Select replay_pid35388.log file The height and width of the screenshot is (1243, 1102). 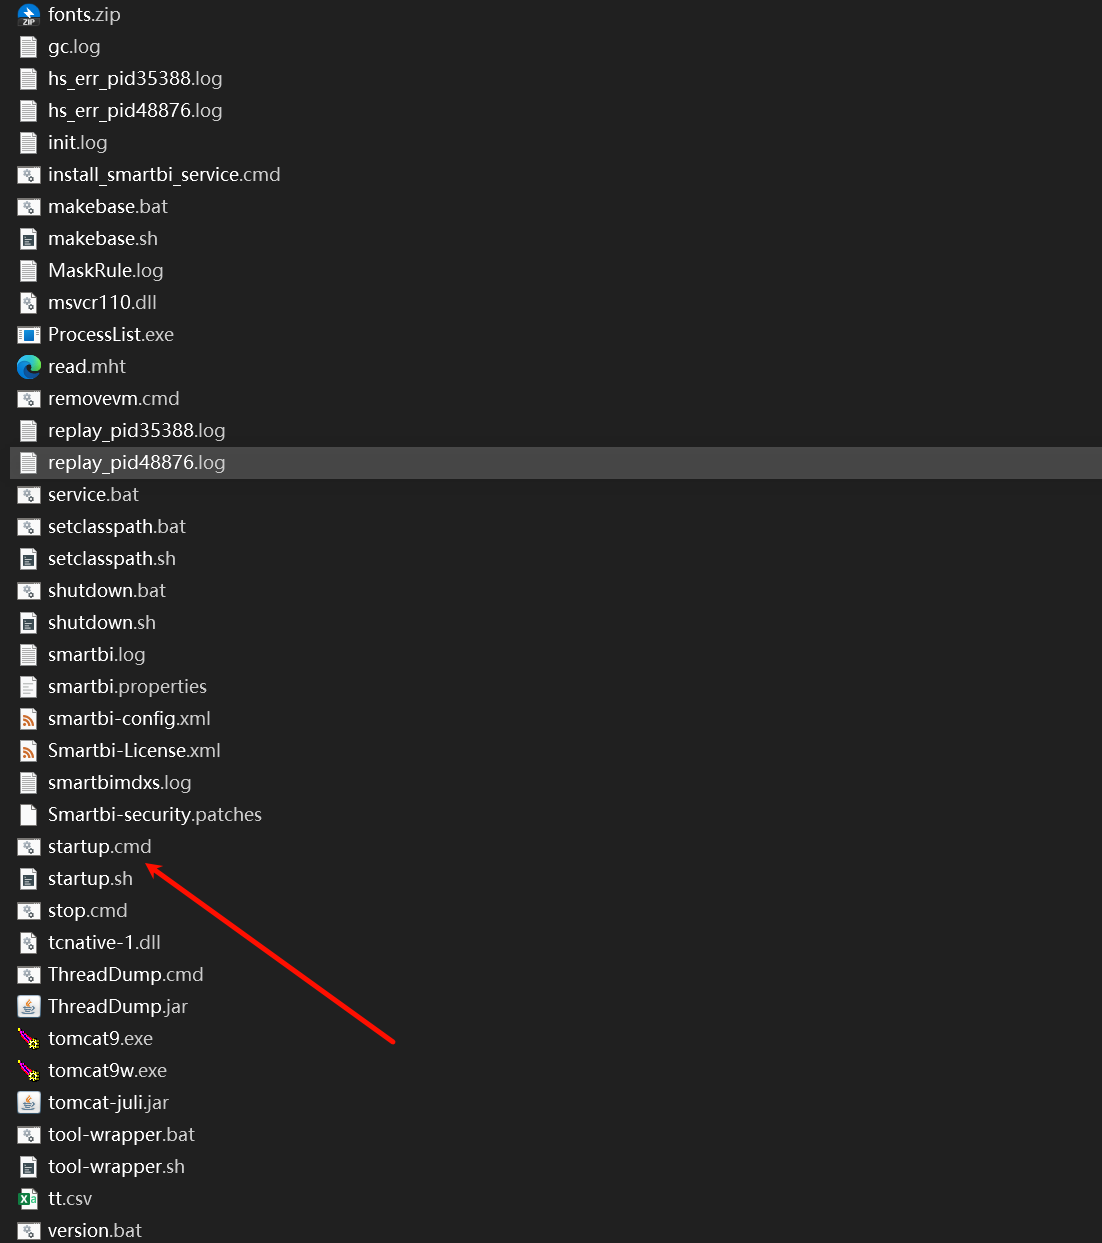click(x=137, y=431)
